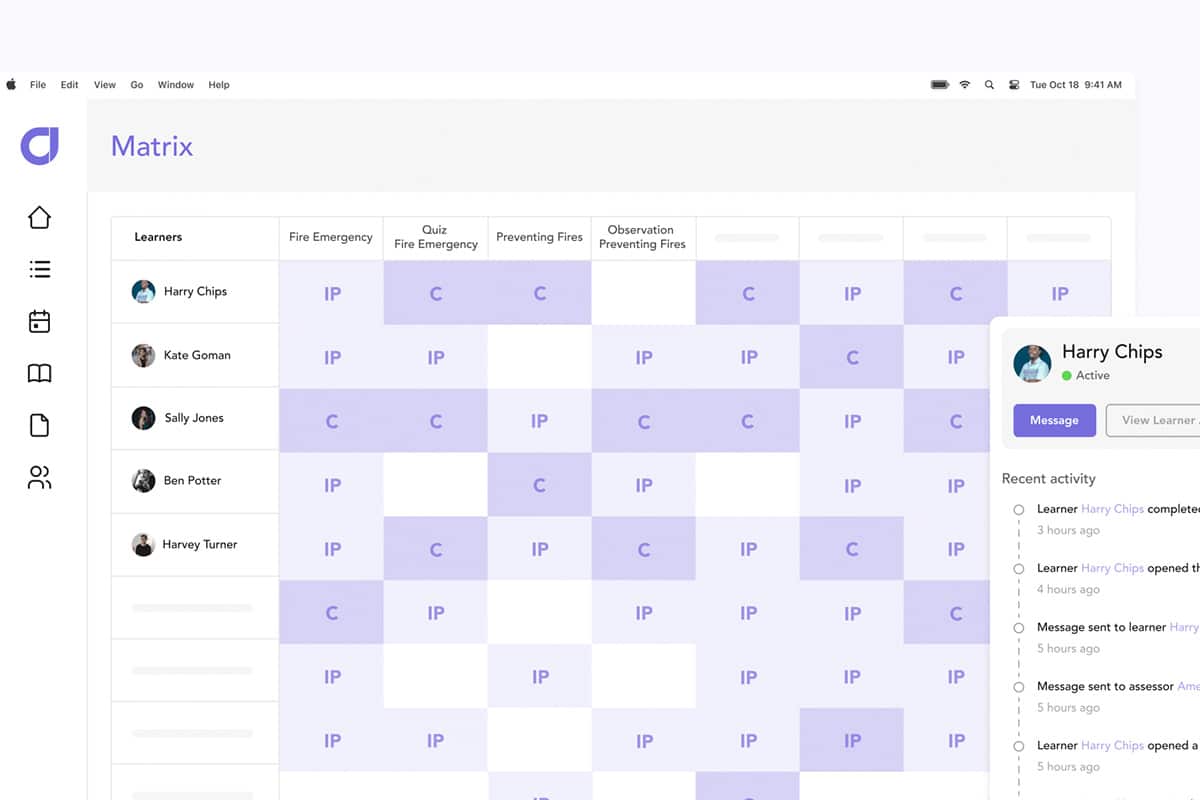Click Harvey Turner Preventing Fires IP cell

[540, 549]
